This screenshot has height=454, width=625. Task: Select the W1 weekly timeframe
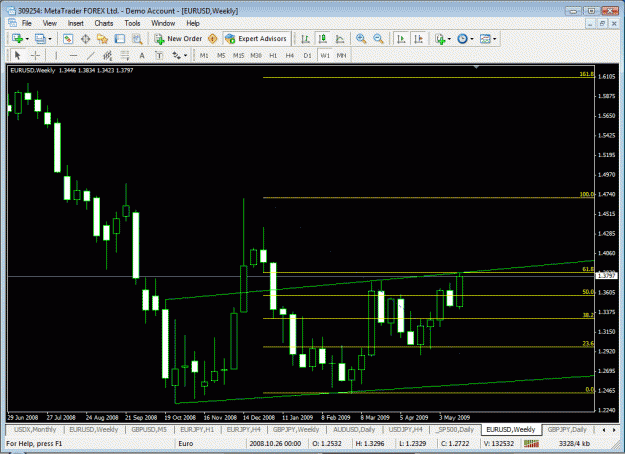[325, 55]
